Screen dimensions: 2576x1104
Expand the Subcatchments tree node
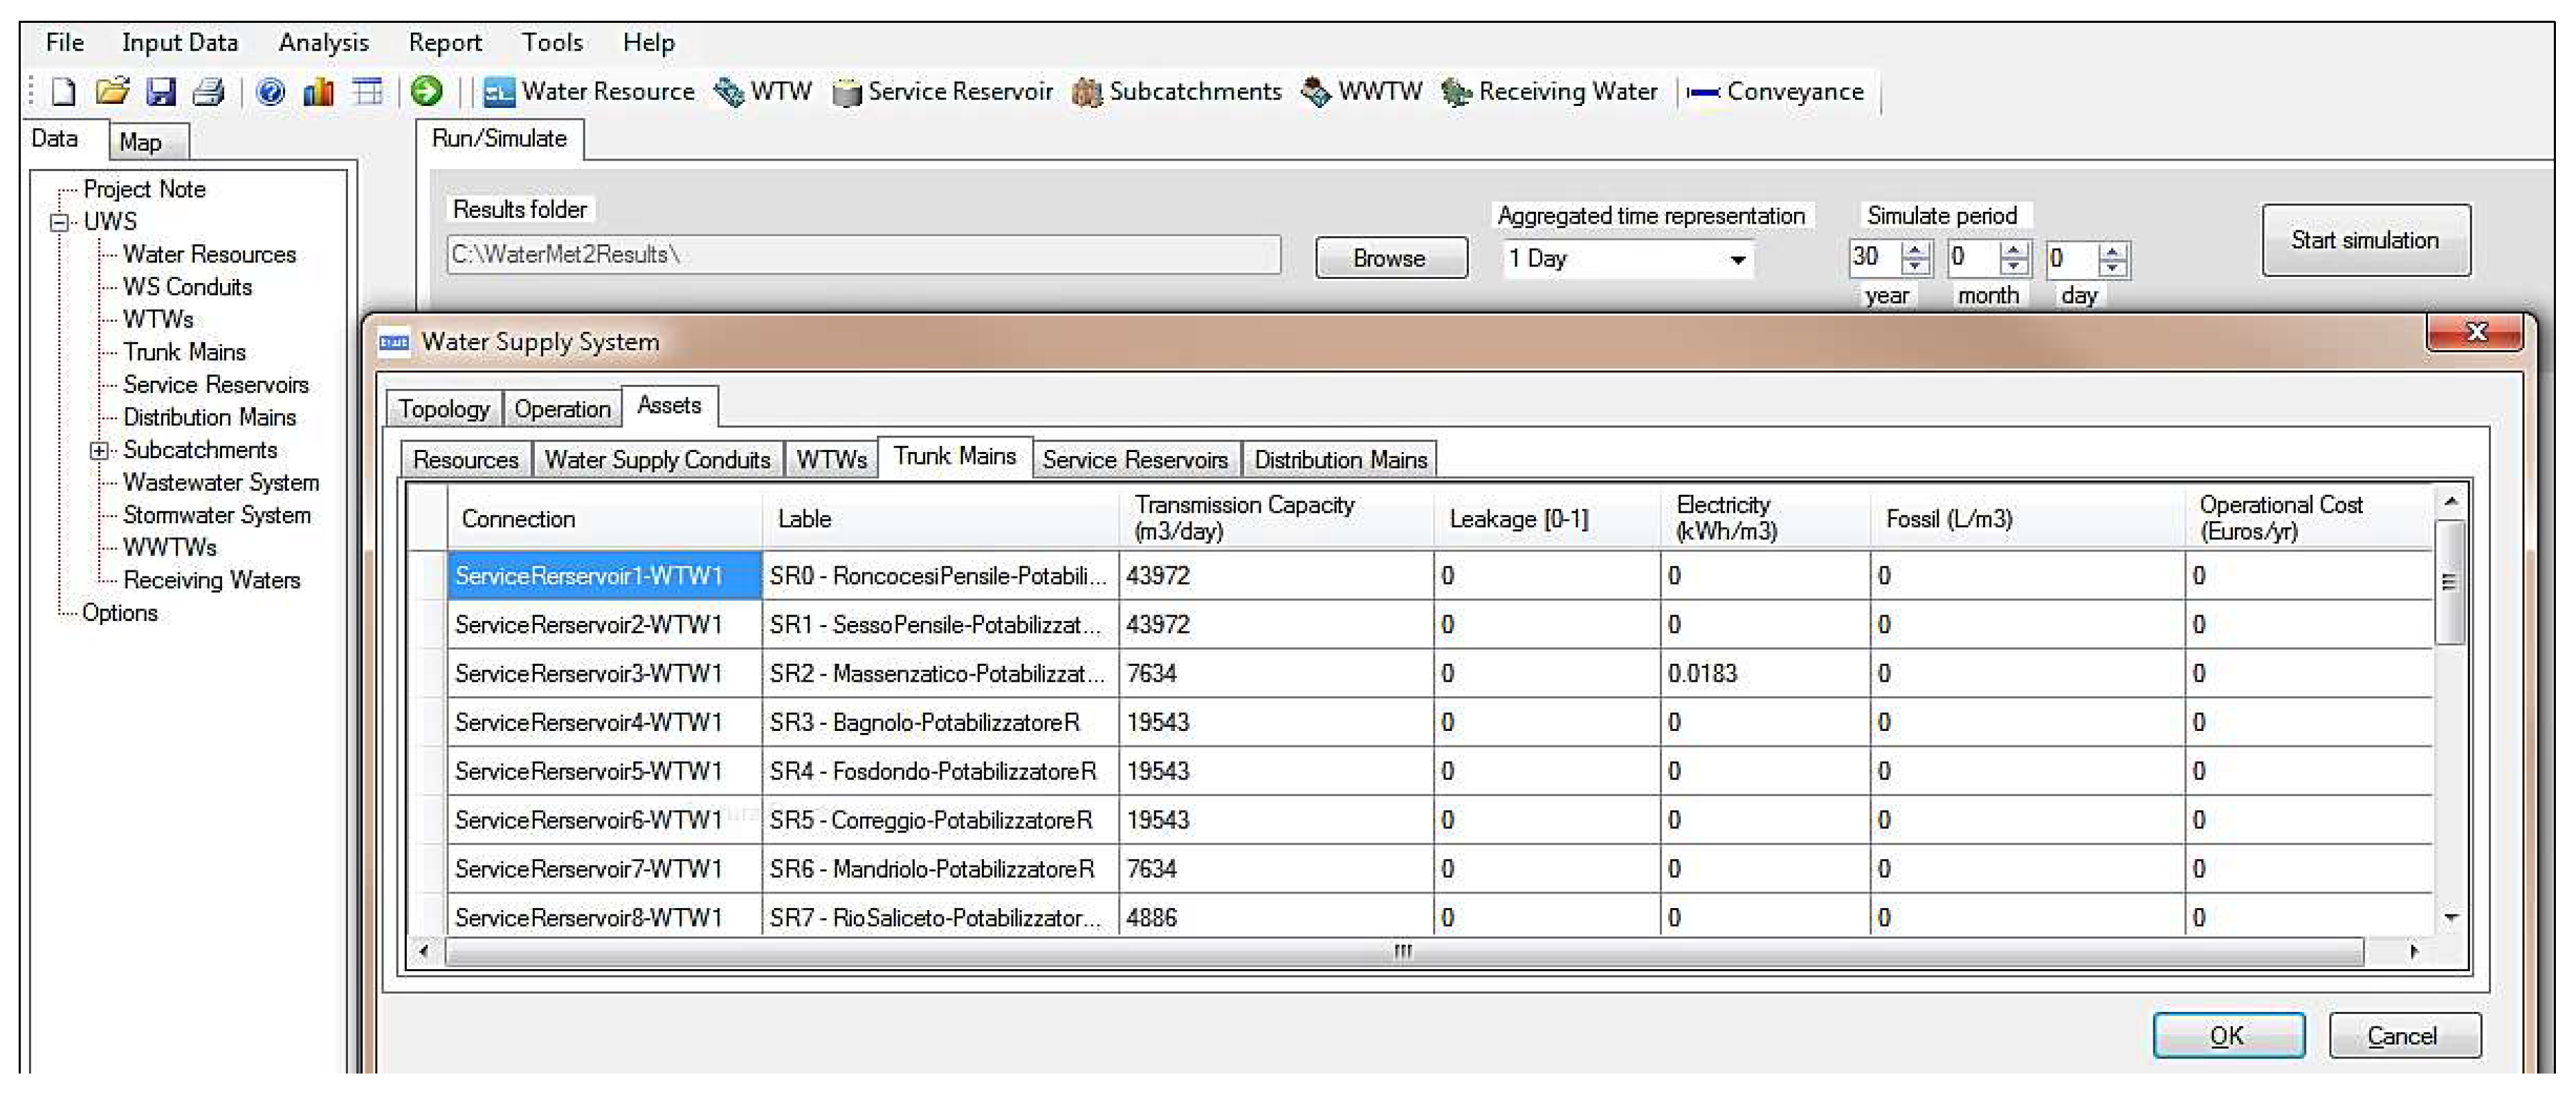click(99, 451)
